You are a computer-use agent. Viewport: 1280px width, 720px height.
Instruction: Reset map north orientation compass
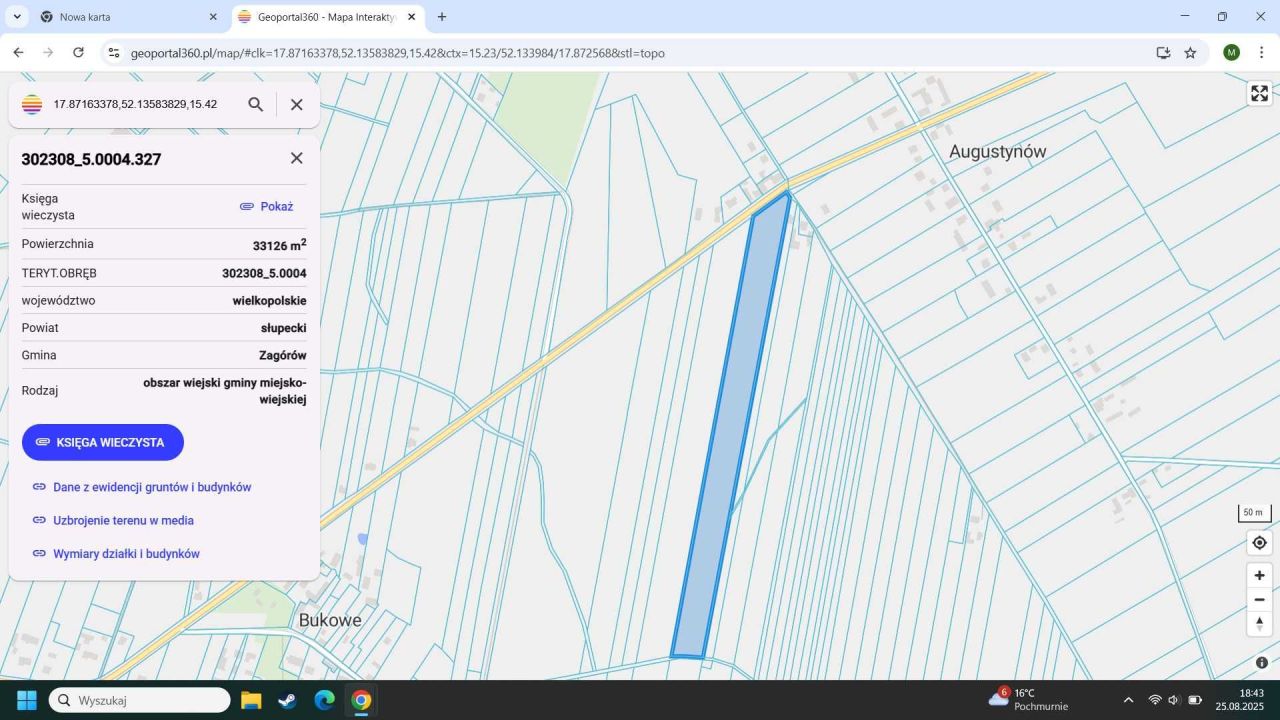[1259, 623]
